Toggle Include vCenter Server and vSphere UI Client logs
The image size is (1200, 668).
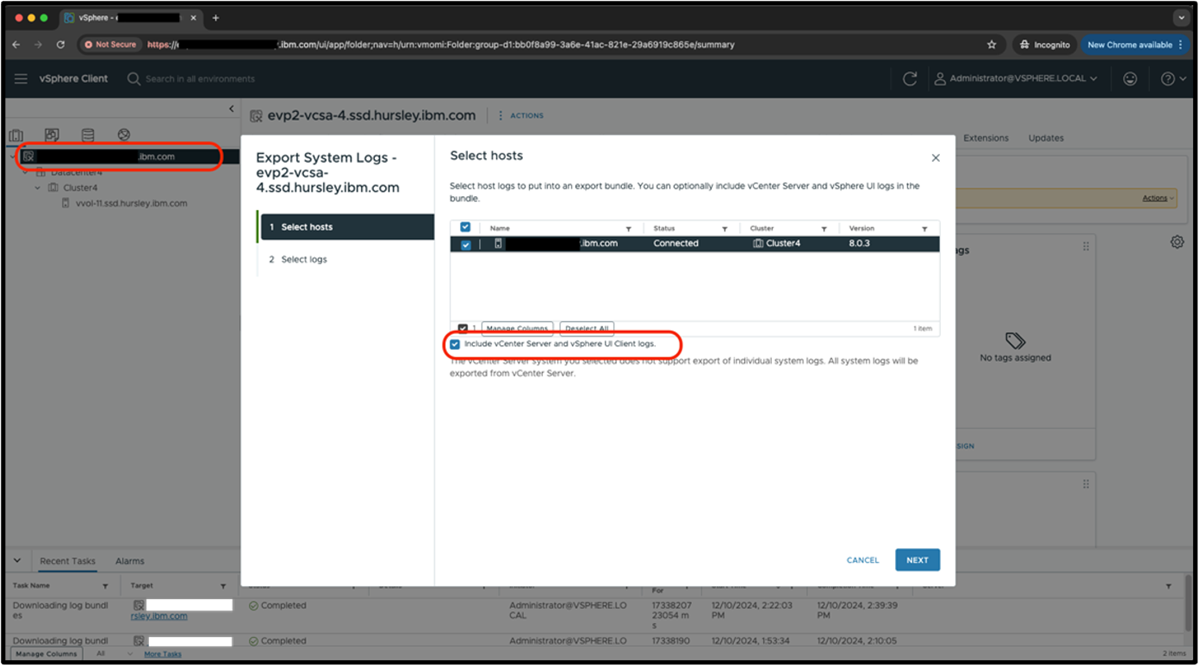coord(455,344)
